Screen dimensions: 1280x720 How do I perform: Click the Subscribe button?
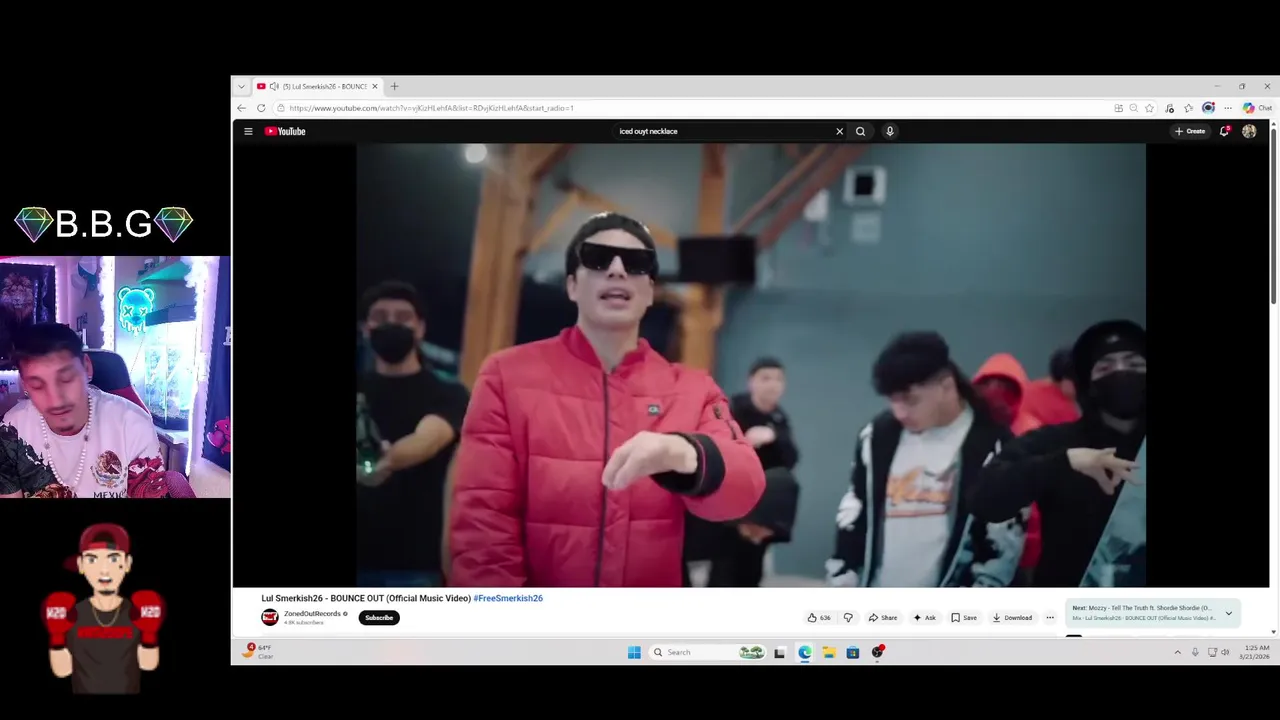click(x=379, y=618)
